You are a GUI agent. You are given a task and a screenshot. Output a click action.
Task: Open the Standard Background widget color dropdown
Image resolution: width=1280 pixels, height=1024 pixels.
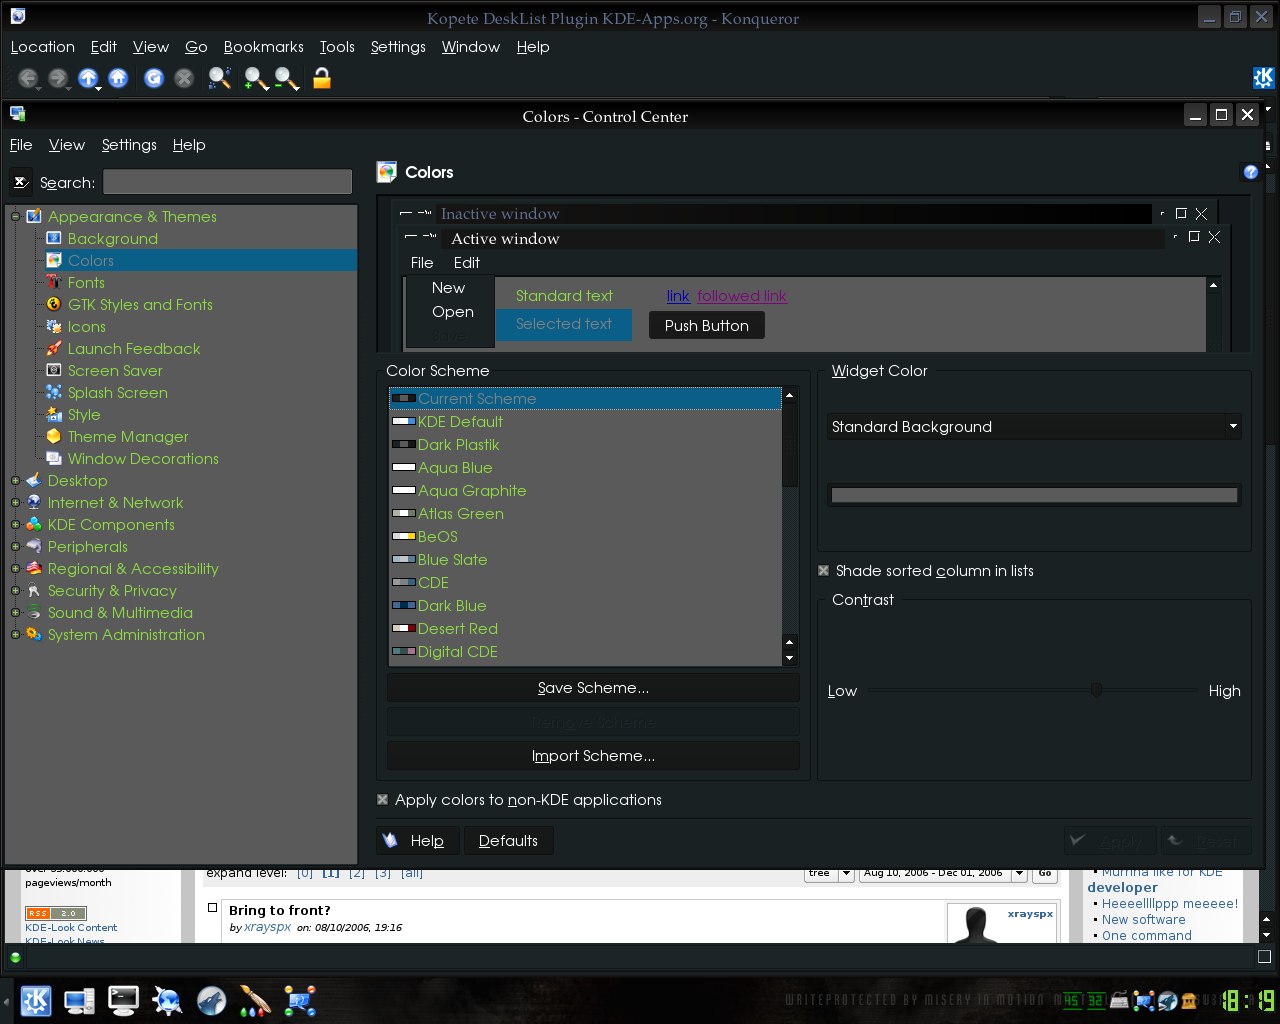(x=1034, y=426)
